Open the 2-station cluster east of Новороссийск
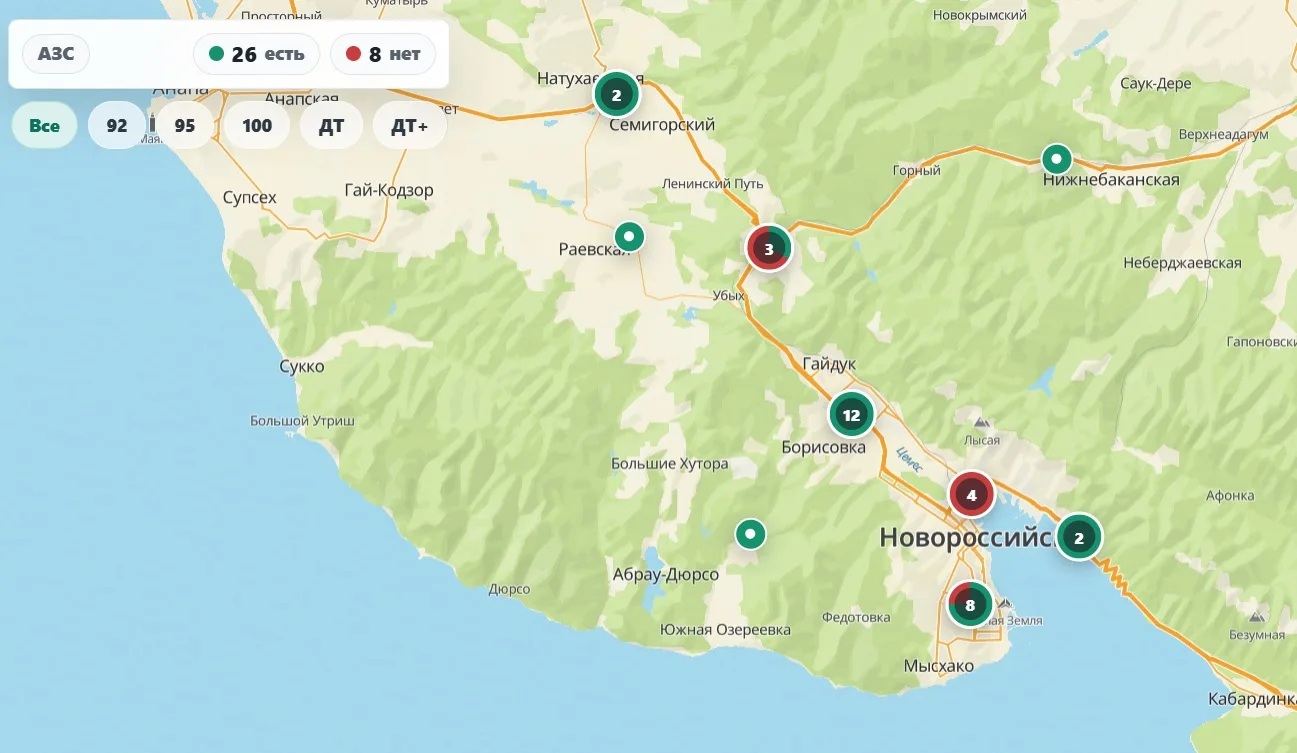1297x753 pixels. [1078, 538]
